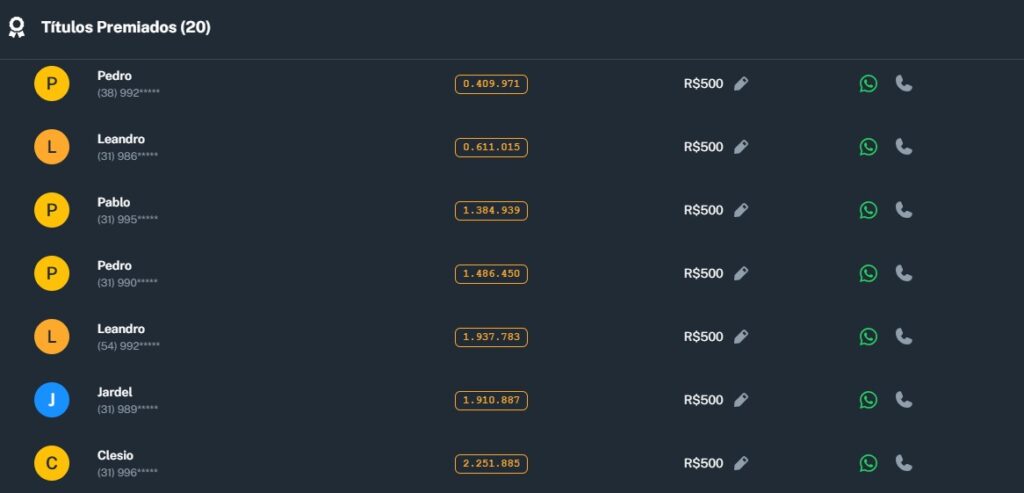Click phone icon for Pedro (31) 990
1024x493 pixels.
[904, 273]
